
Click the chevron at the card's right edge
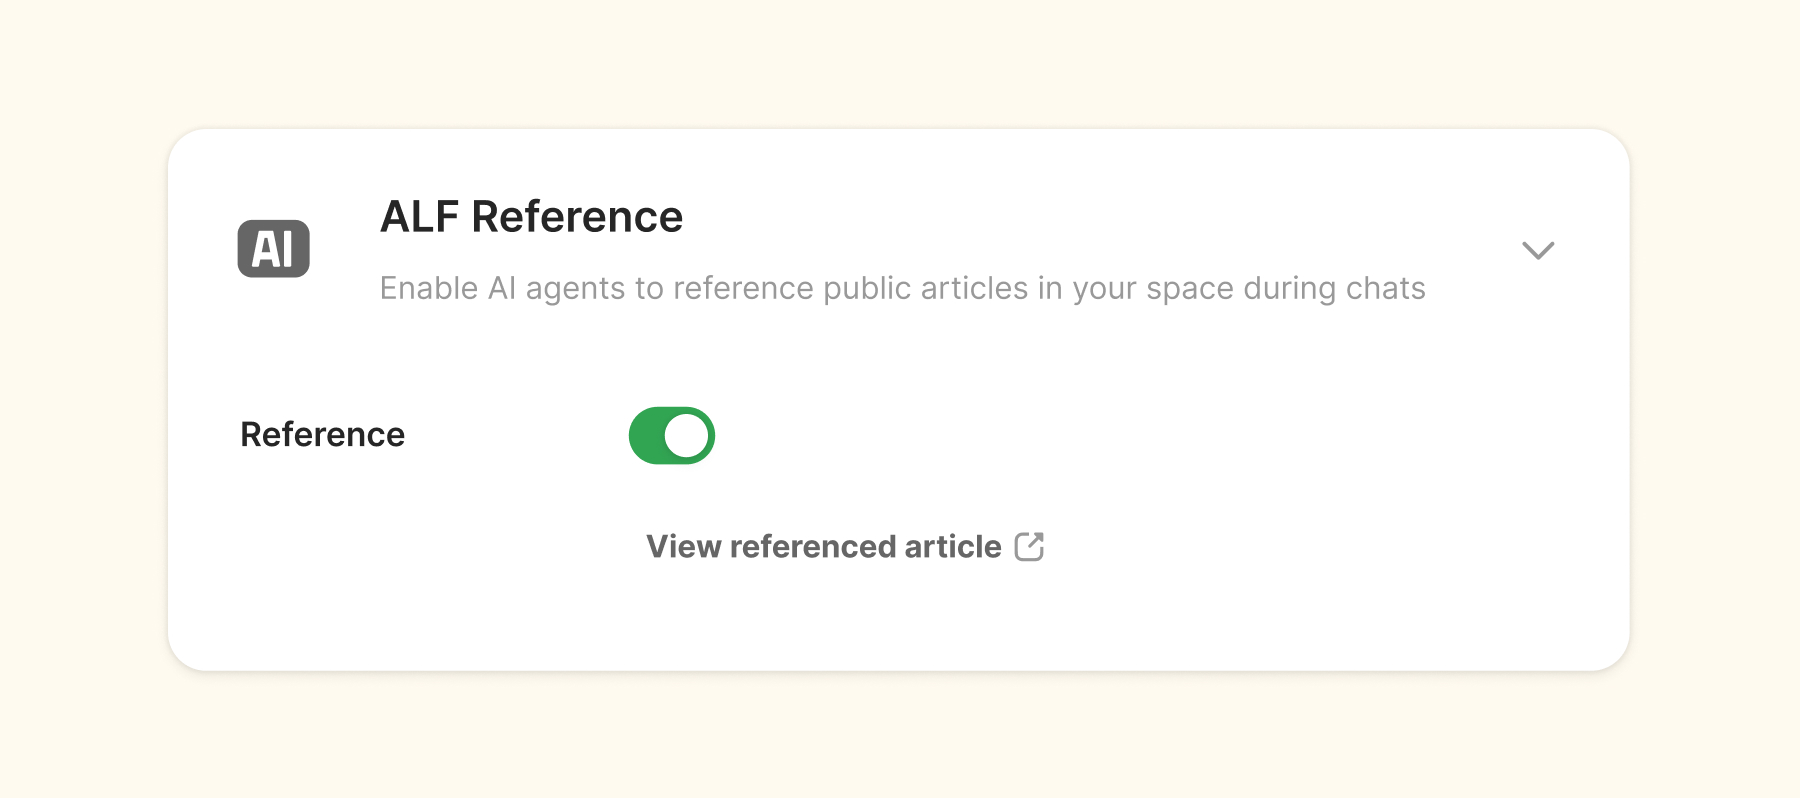(1537, 250)
